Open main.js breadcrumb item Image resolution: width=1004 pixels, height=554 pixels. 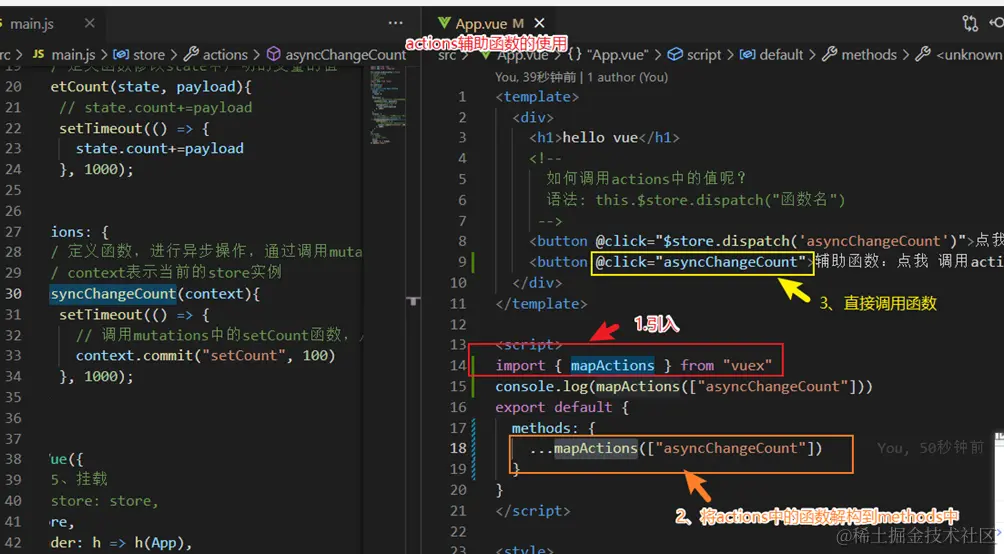(74, 55)
